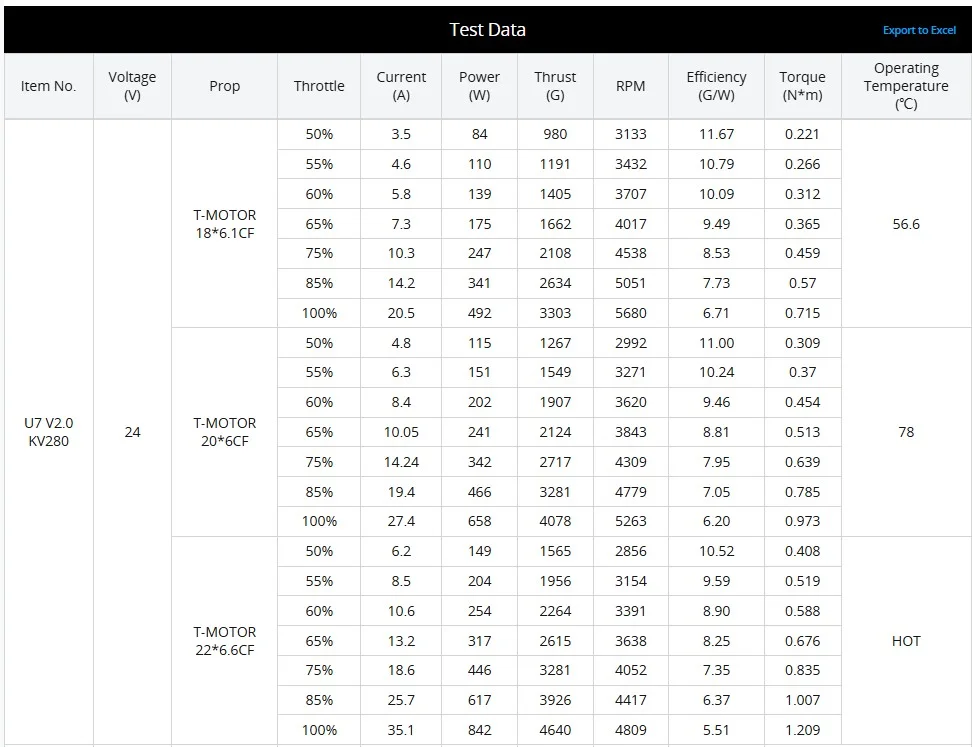Click the Export to Excel link

919,30
